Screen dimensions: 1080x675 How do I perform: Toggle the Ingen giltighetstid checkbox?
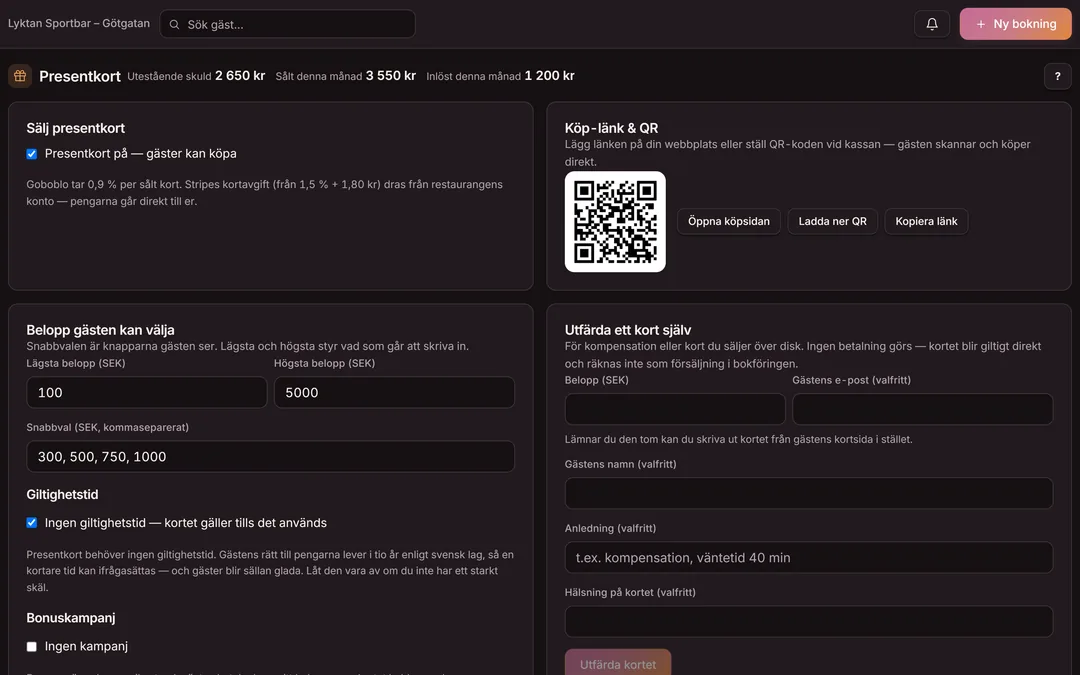32,523
